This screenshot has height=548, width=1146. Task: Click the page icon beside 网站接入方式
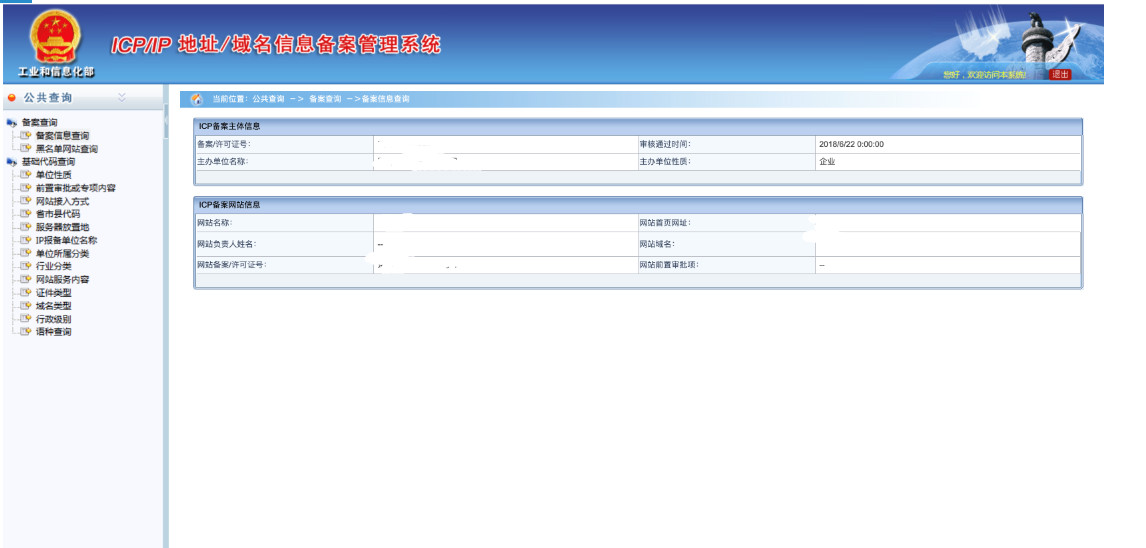pyautogui.click(x=26, y=201)
